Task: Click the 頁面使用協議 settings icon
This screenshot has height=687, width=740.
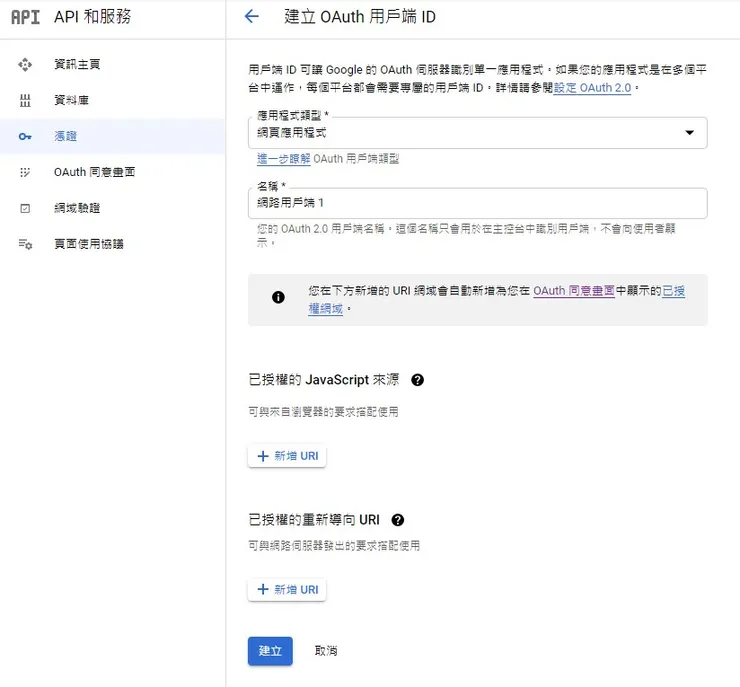Action: click(x=25, y=244)
